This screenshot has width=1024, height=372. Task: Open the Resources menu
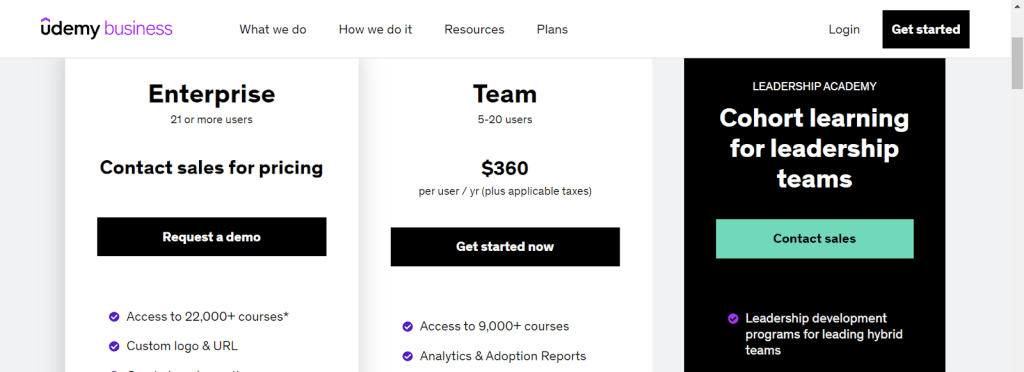[x=474, y=29]
